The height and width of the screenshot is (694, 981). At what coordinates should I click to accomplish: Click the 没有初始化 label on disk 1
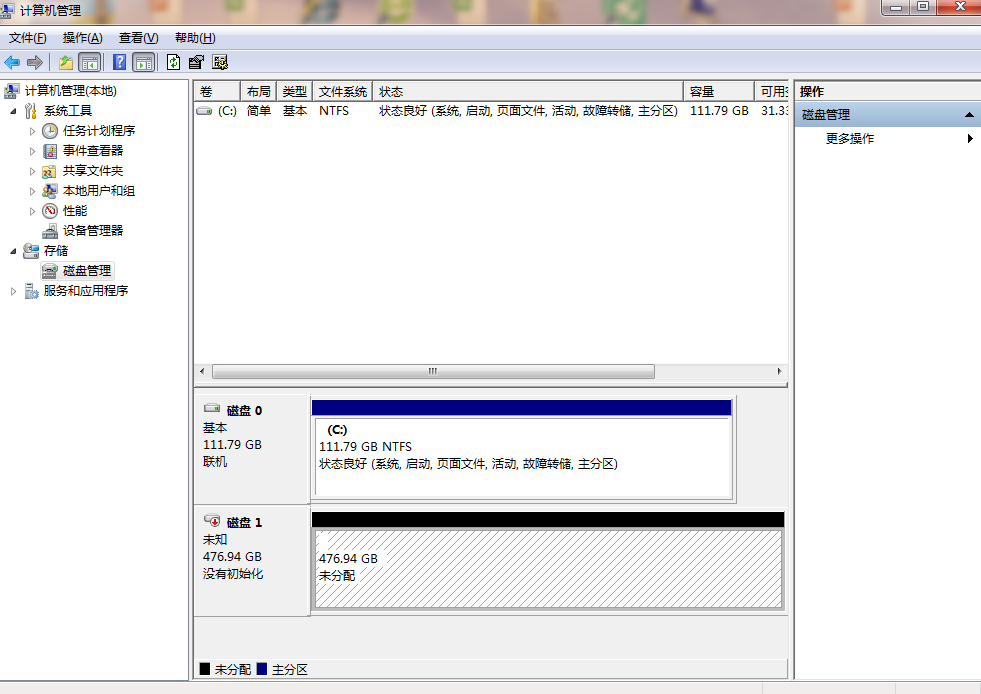[233, 574]
